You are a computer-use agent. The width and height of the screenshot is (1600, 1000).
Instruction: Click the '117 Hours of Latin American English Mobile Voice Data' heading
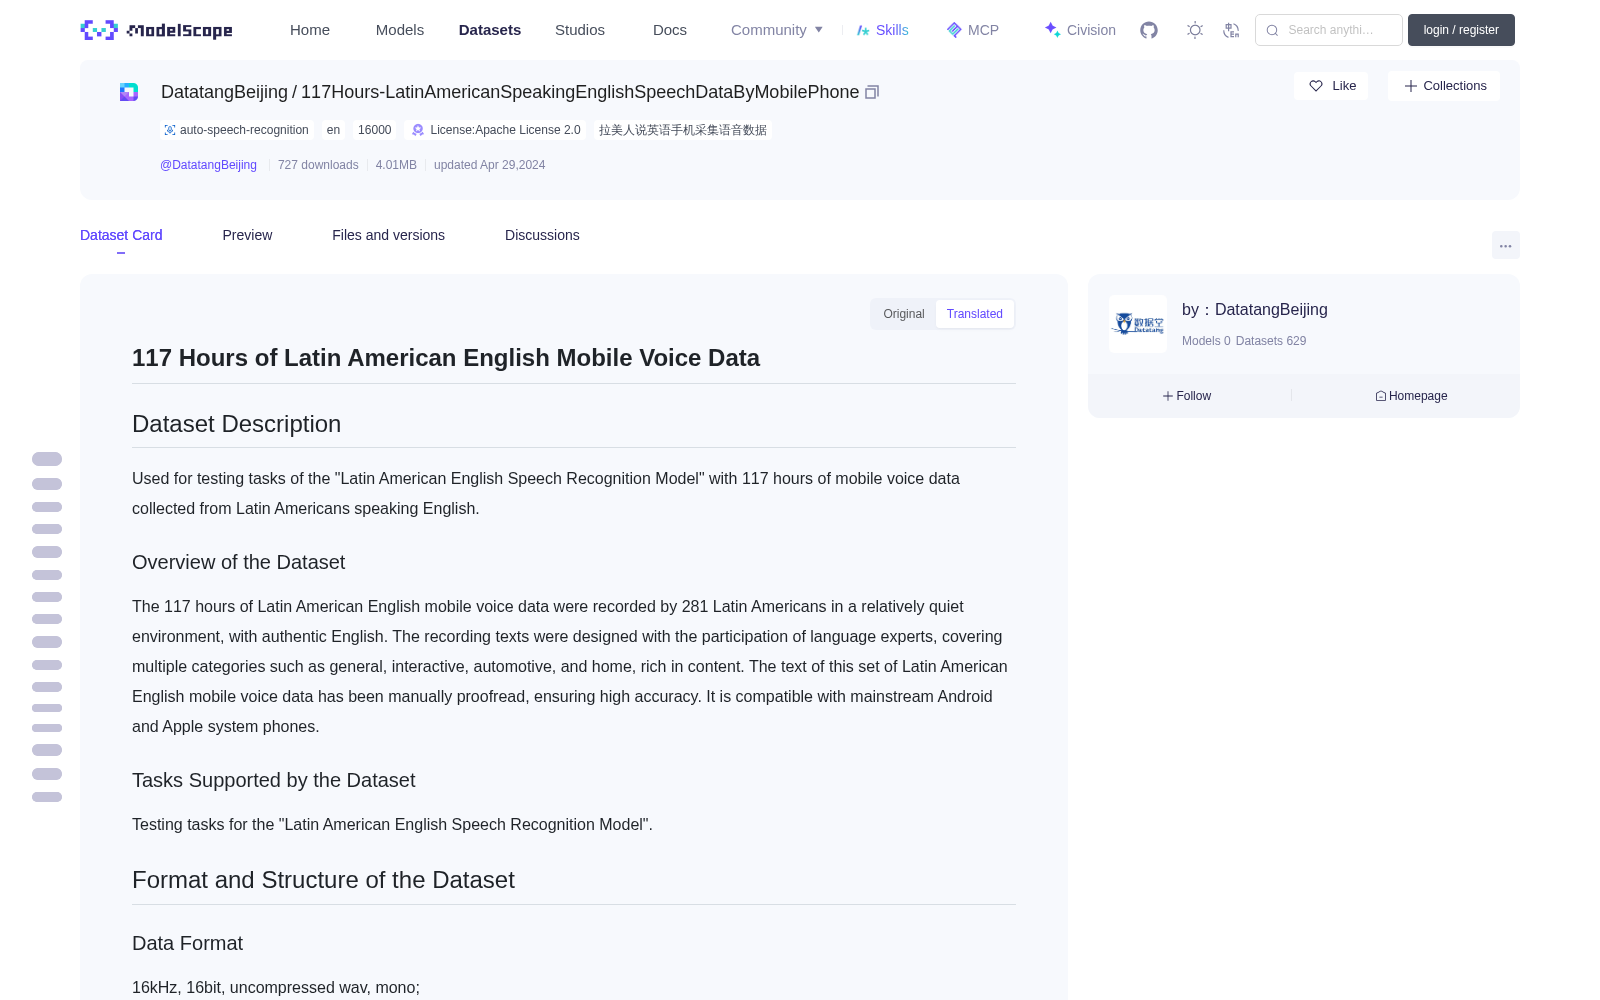(x=446, y=358)
